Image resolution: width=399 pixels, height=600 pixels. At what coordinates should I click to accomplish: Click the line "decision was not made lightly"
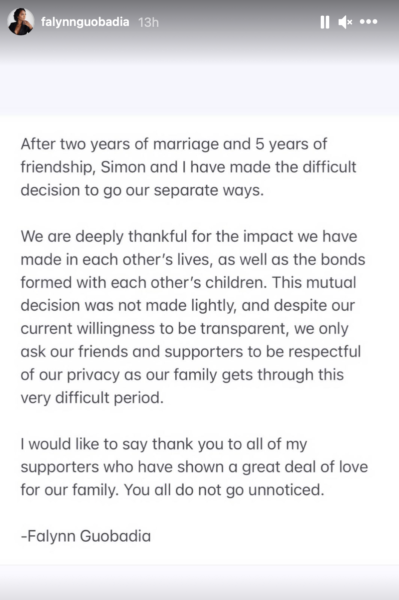[188, 305]
